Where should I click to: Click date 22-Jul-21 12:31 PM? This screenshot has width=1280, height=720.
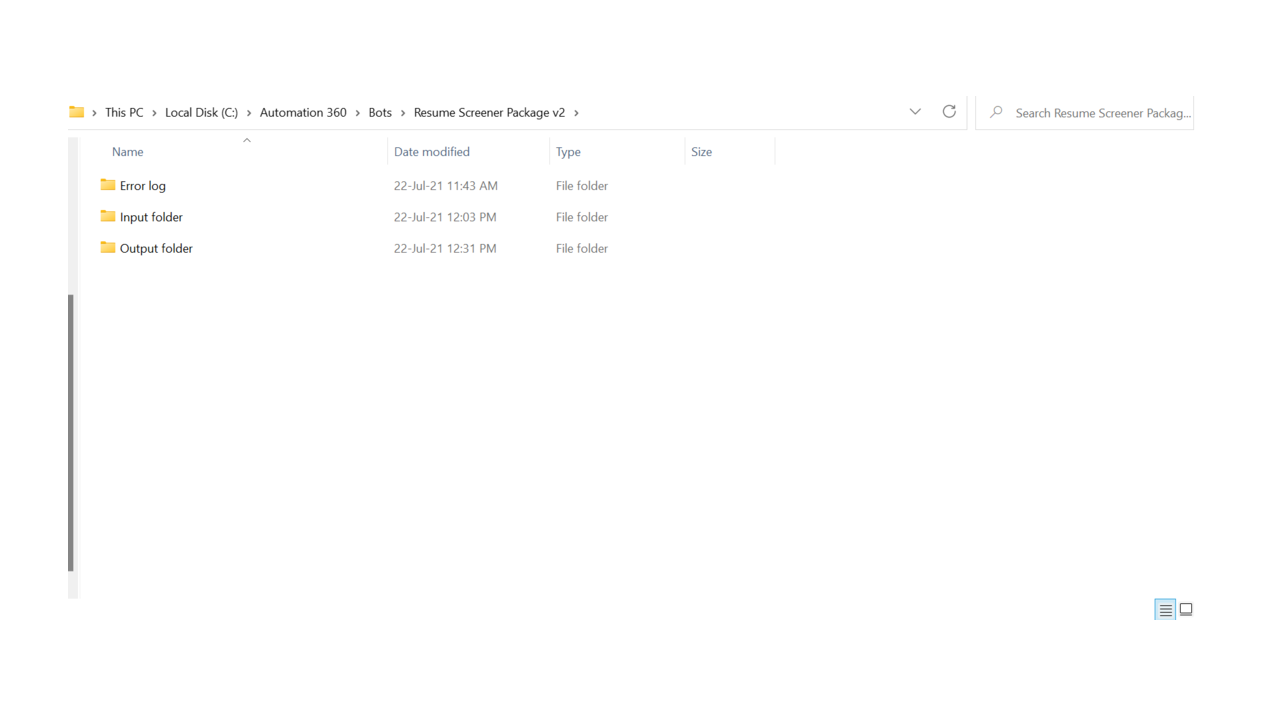click(x=445, y=248)
